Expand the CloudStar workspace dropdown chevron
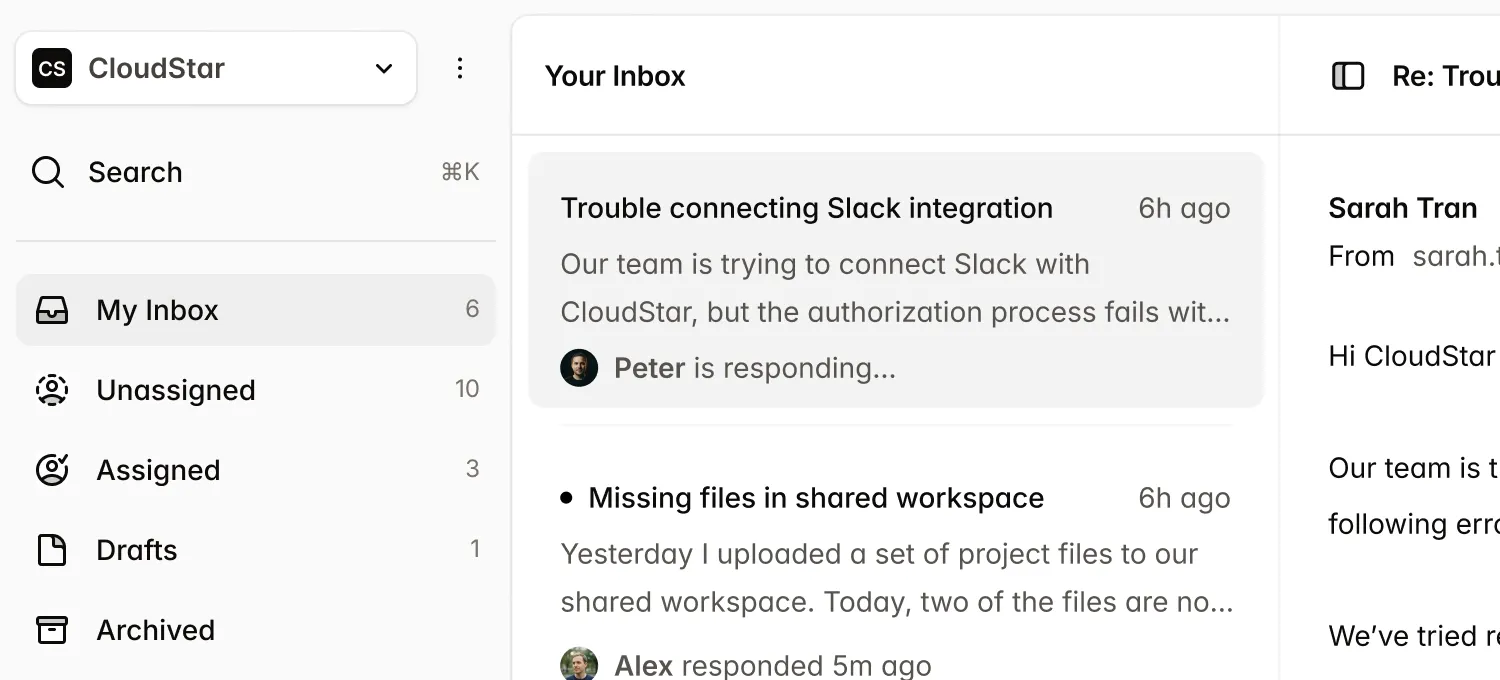1500x680 pixels. click(x=384, y=68)
